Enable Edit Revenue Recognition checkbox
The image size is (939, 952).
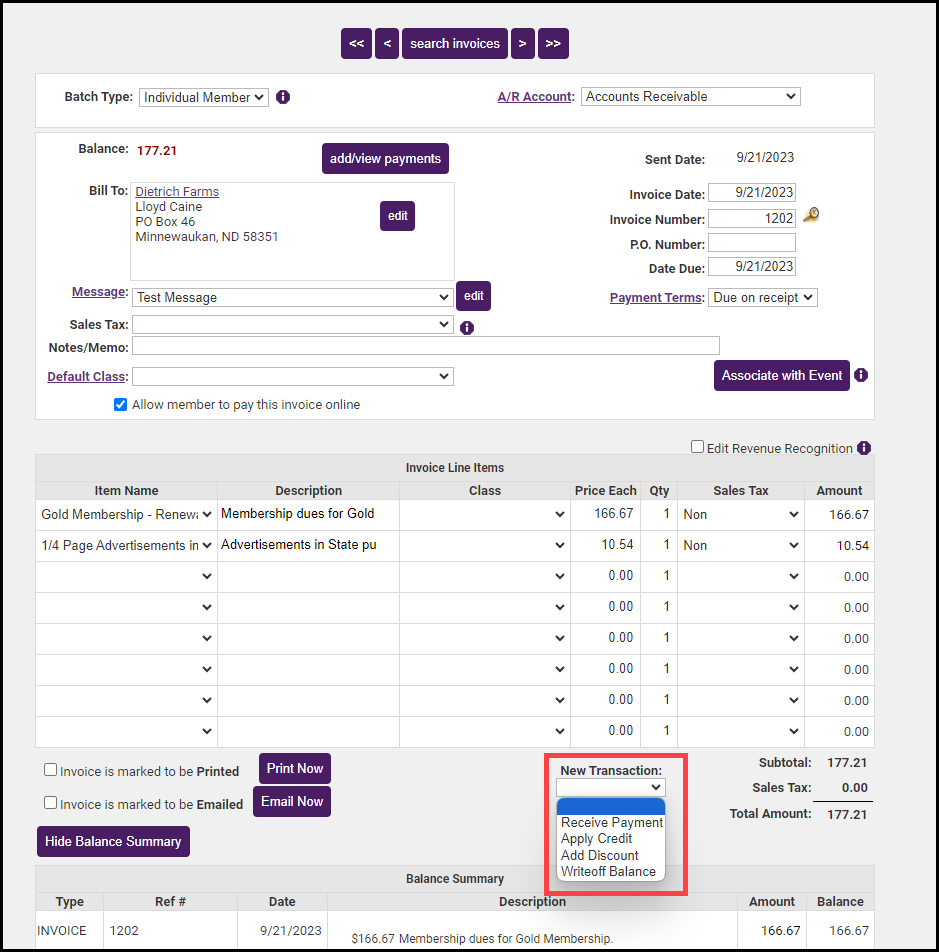[698, 447]
